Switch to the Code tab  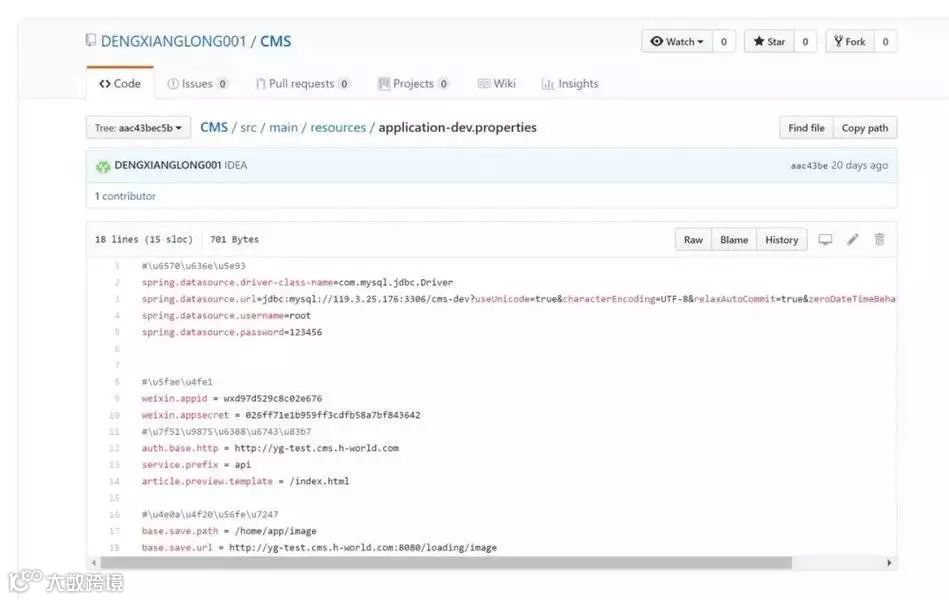[x=120, y=84]
